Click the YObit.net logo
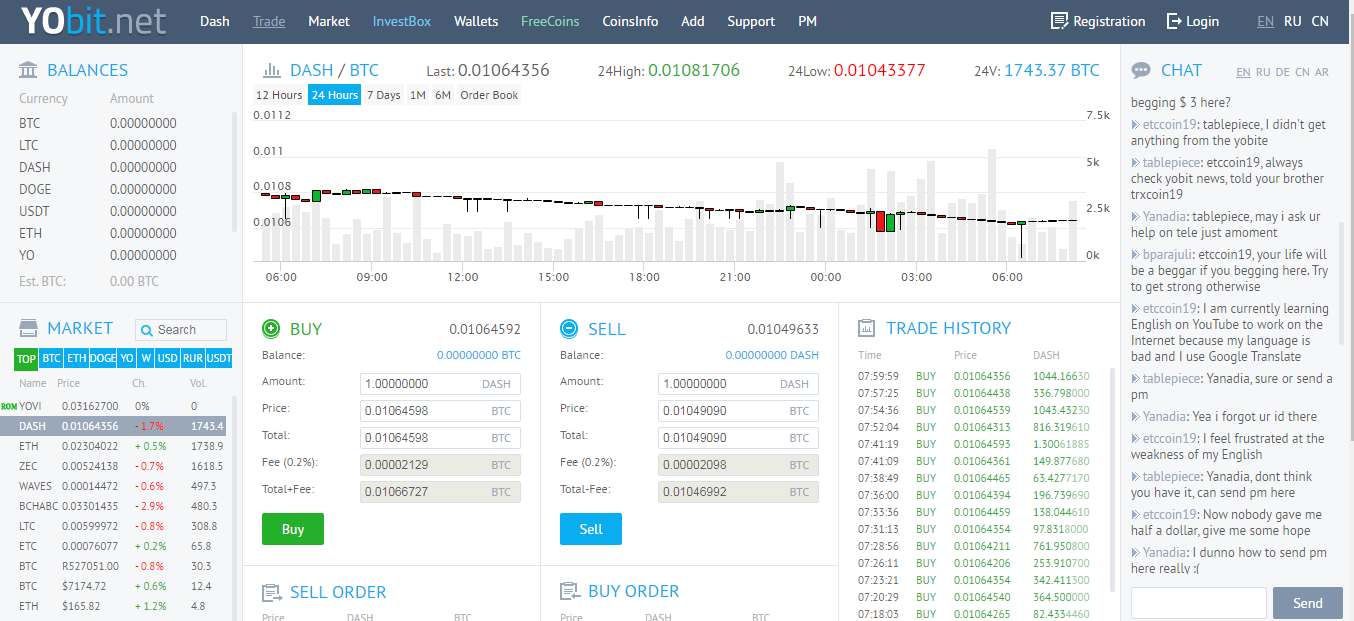Image resolution: width=1354 pixels, height=621 pixels. (94, 21)
